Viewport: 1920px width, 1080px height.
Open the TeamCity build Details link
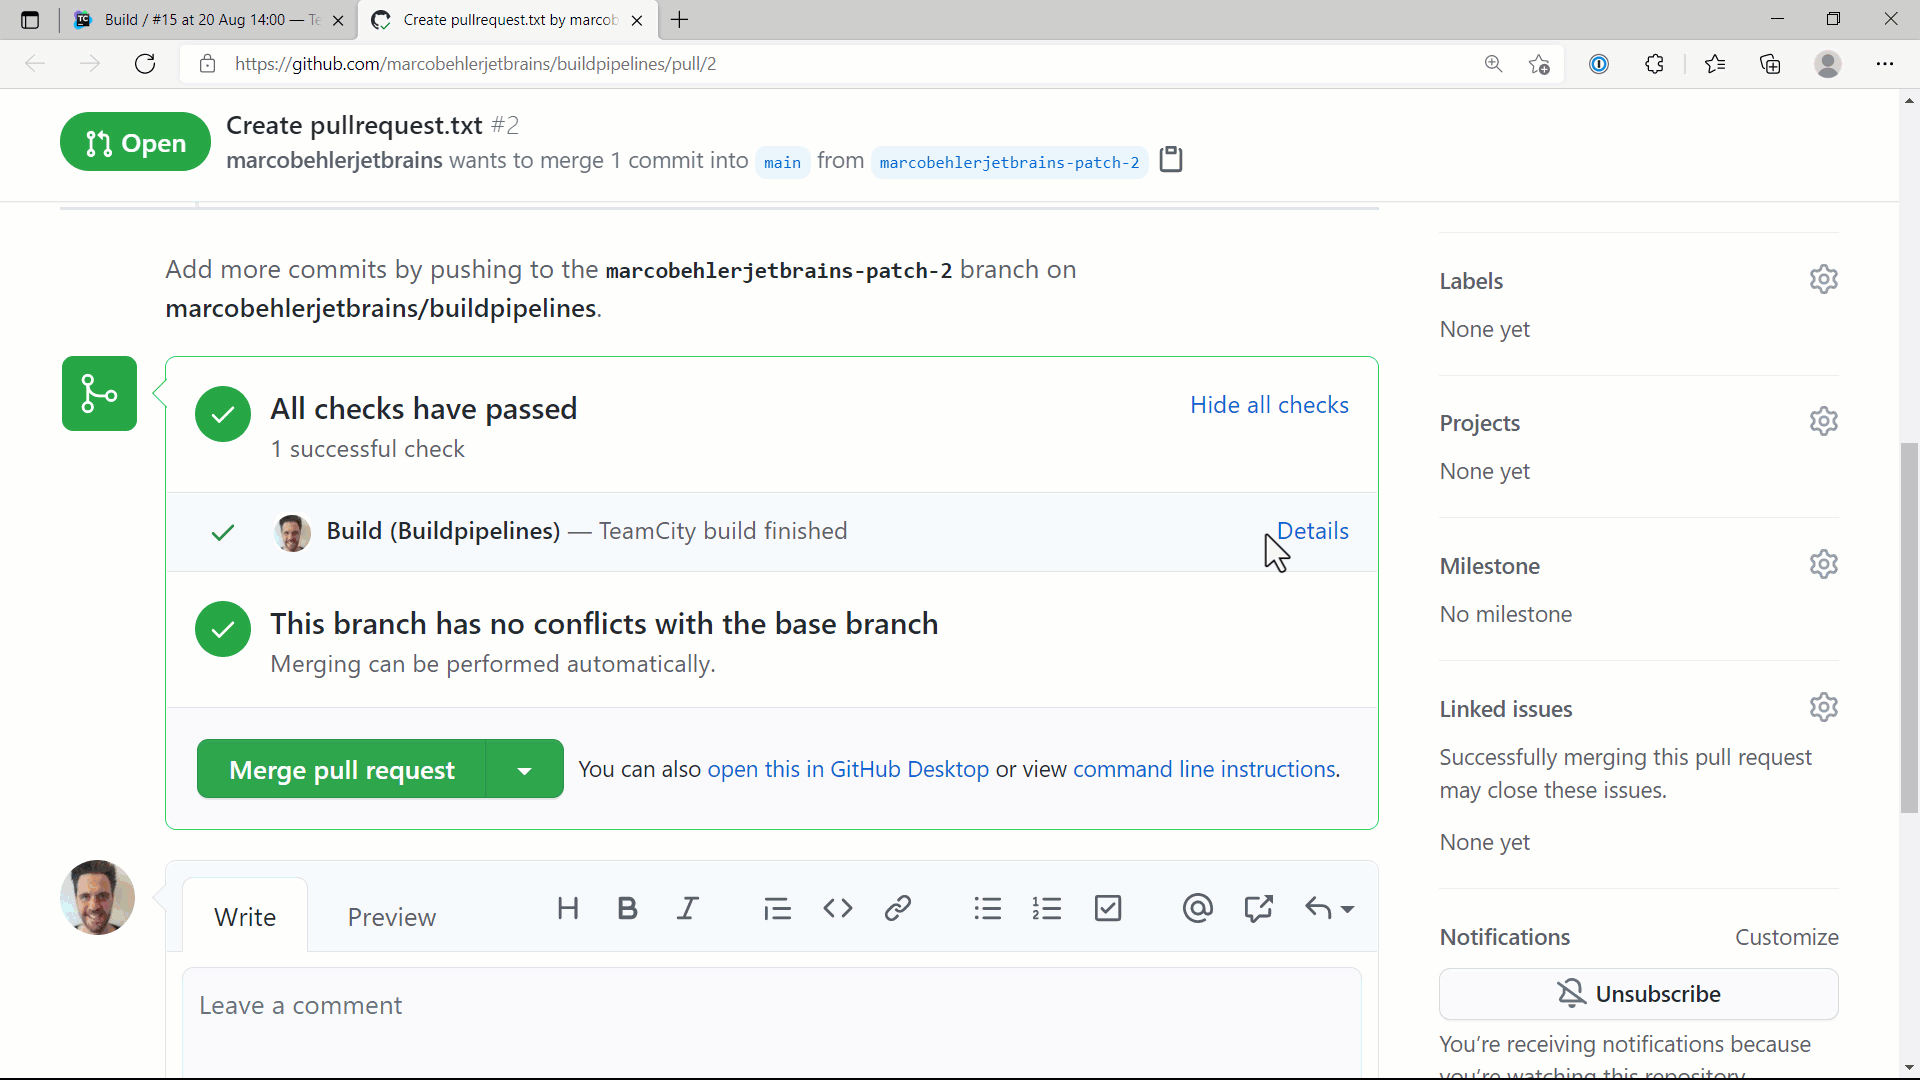[x=1313, y=531]
